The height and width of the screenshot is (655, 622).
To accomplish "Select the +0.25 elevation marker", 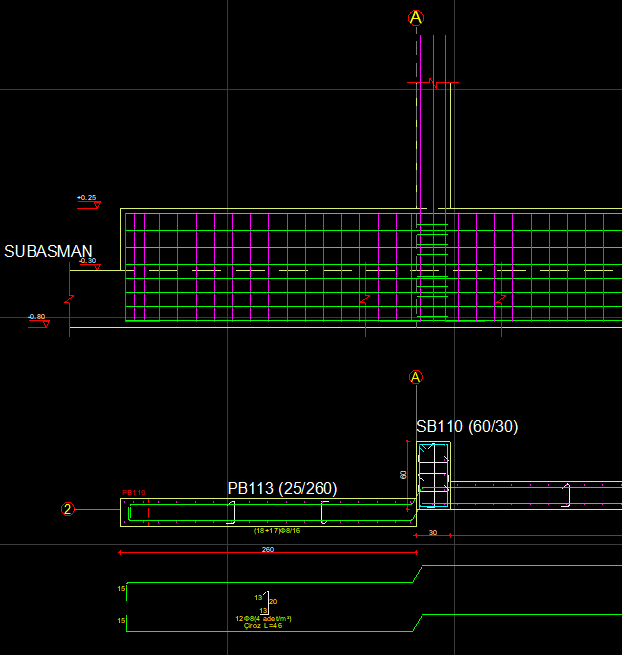I will [88, 199].
